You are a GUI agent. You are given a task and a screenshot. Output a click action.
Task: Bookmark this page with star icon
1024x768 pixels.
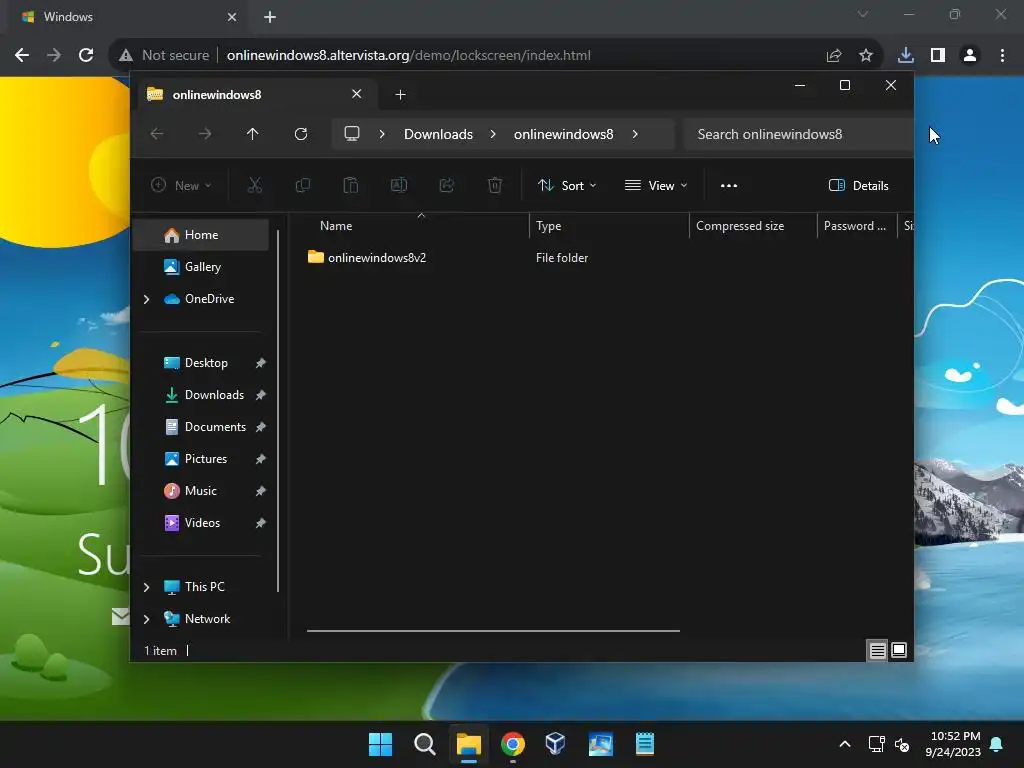(866, 56)
